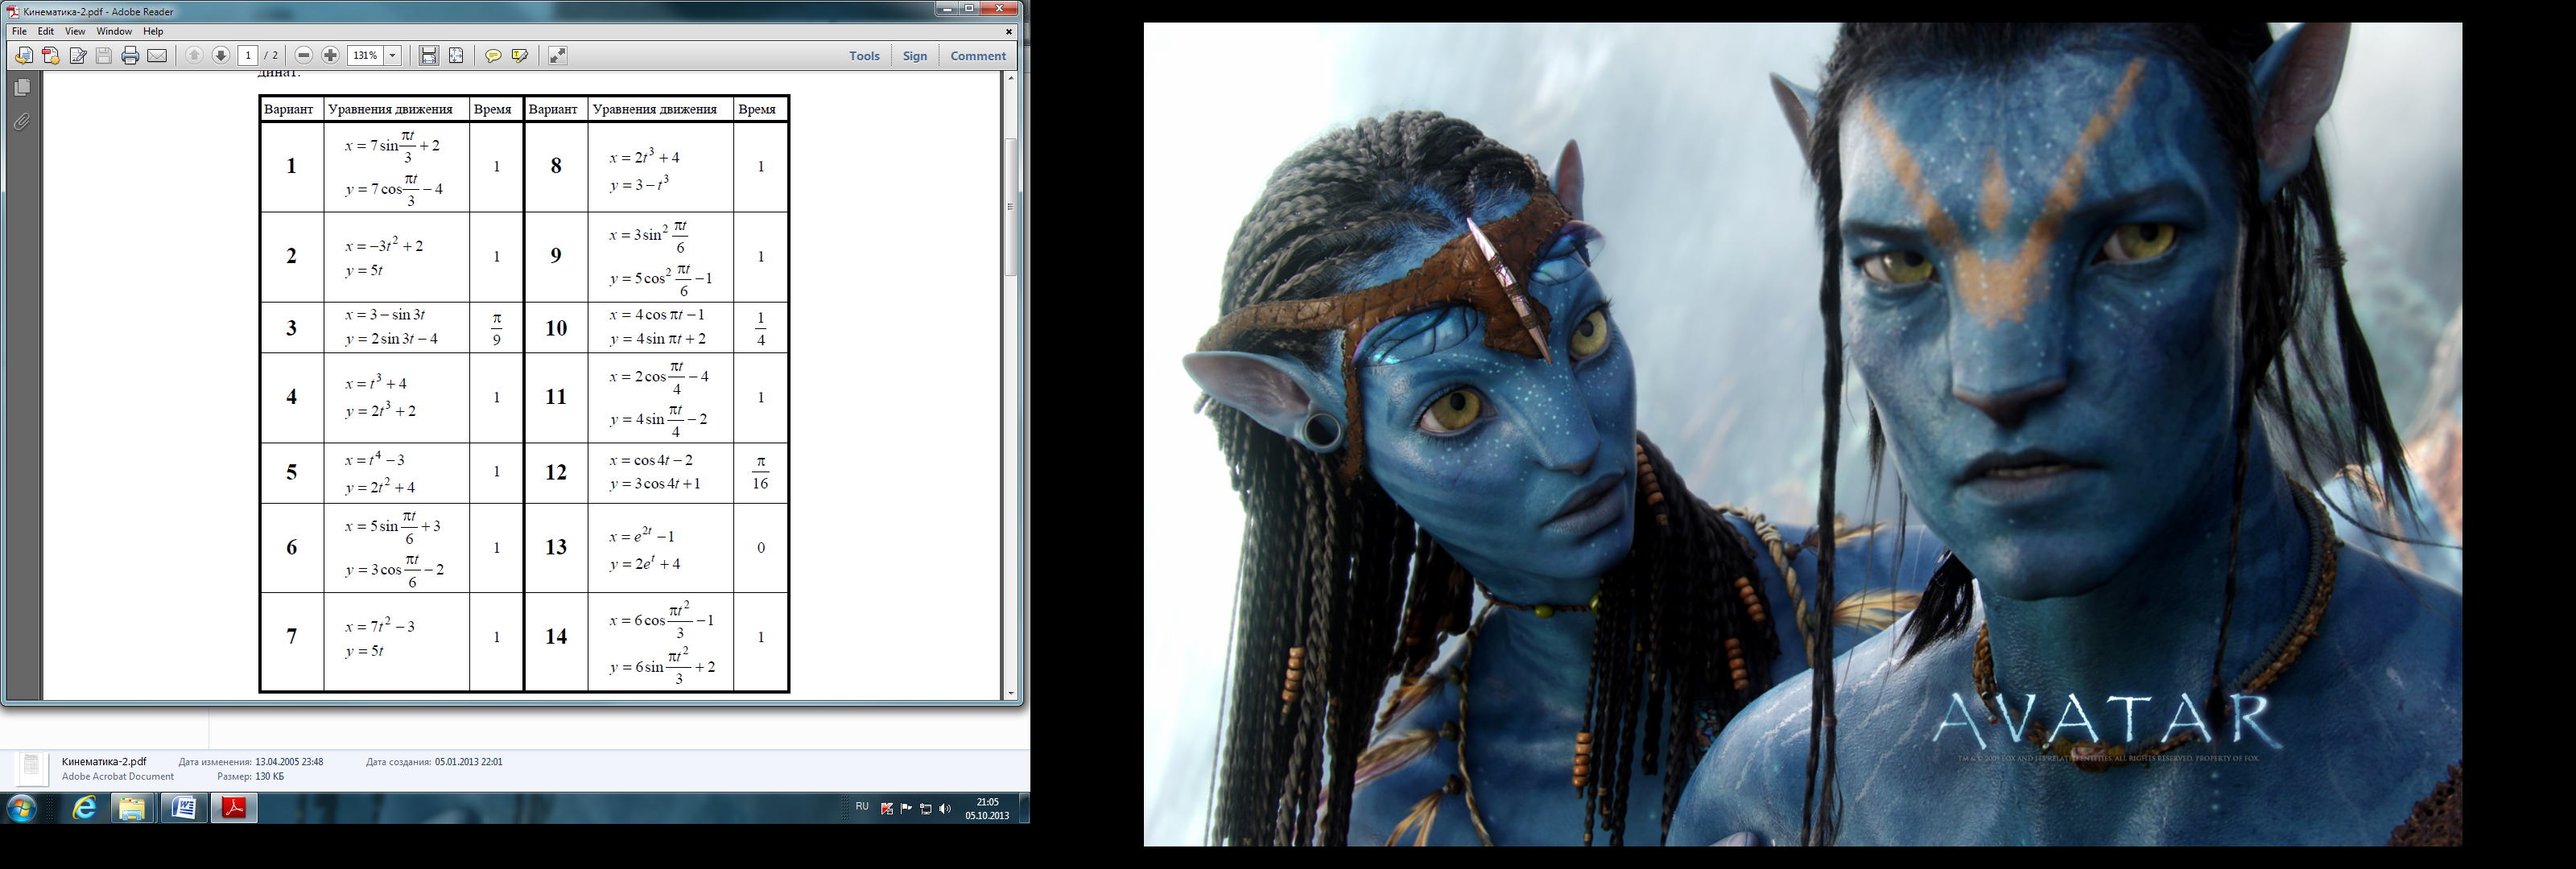Click the page number input field
This screenshot has height=869, width=2576.
click(248, 56)
